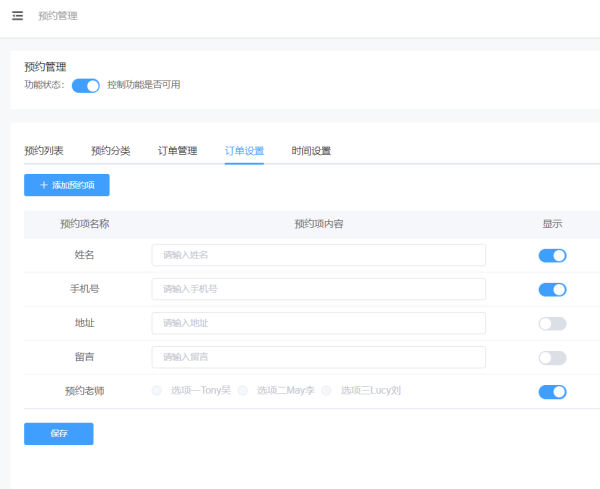Click the 地址 row label

(x=85, y=323)
